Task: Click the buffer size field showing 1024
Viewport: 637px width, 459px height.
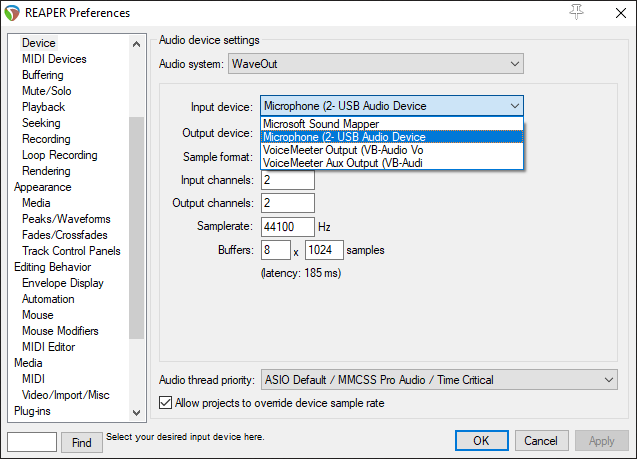Action: click(x=323, y=249)
